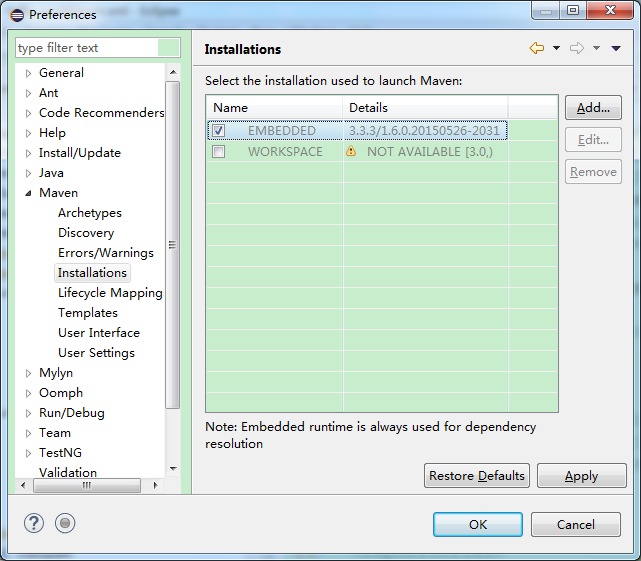Open User Interface preferences page

99,333
